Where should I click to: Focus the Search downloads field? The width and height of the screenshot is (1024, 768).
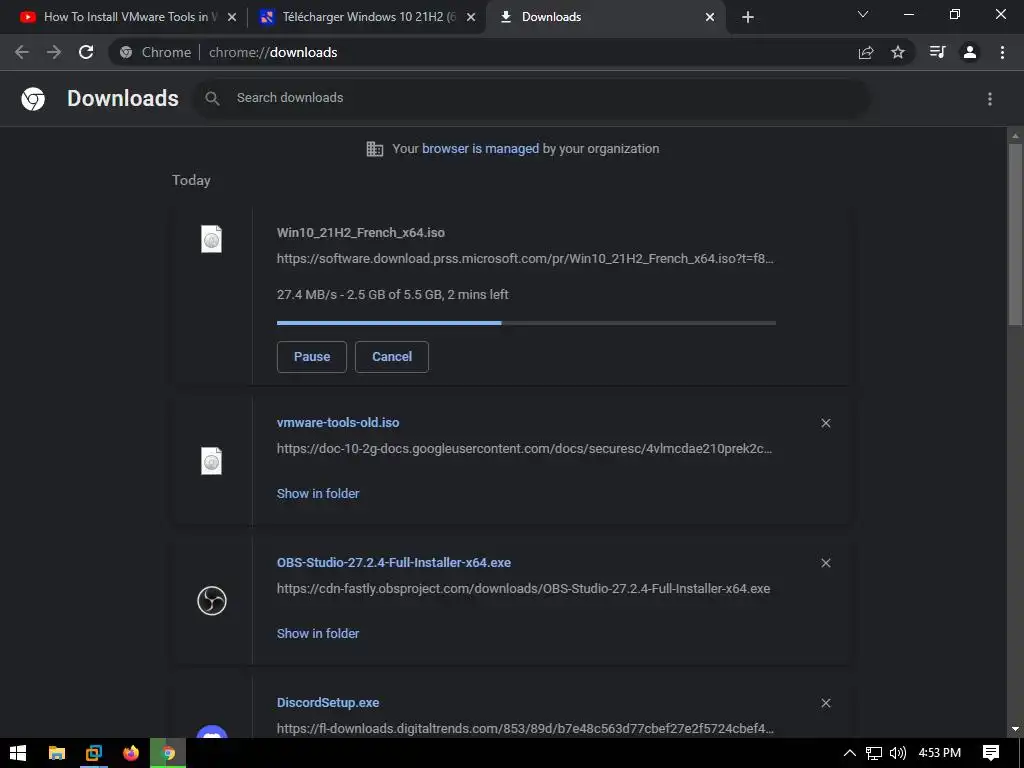point(532,98)
